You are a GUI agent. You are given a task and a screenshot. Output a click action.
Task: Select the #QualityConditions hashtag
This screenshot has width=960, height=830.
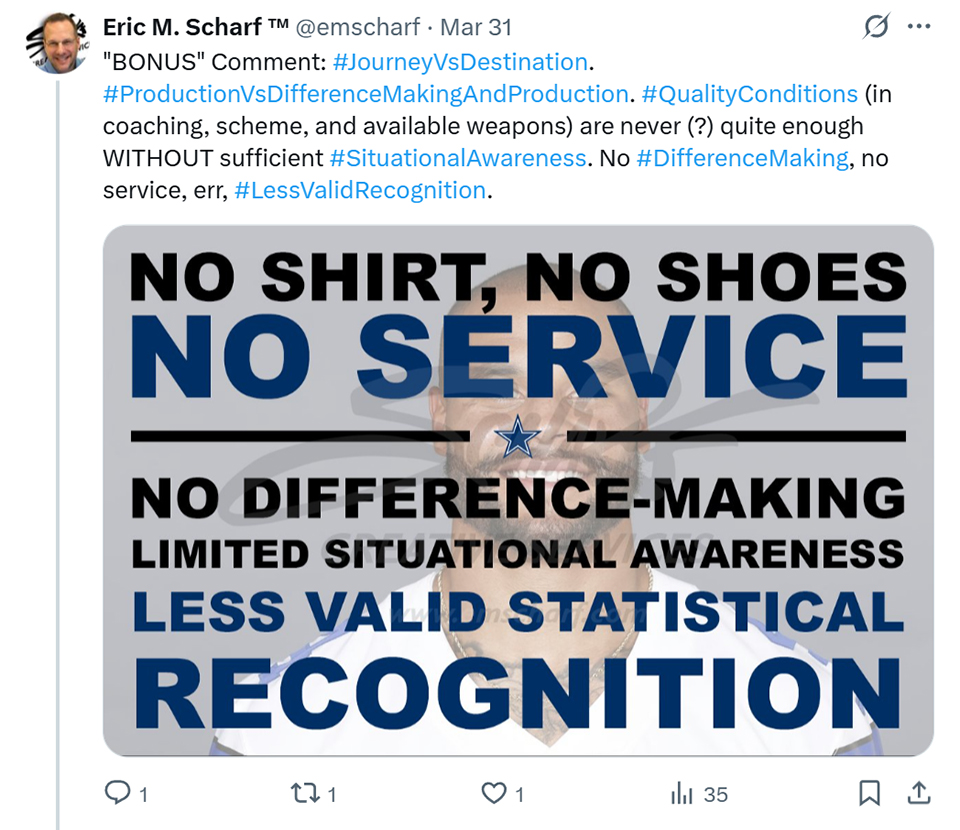click(x=750, y=94)
